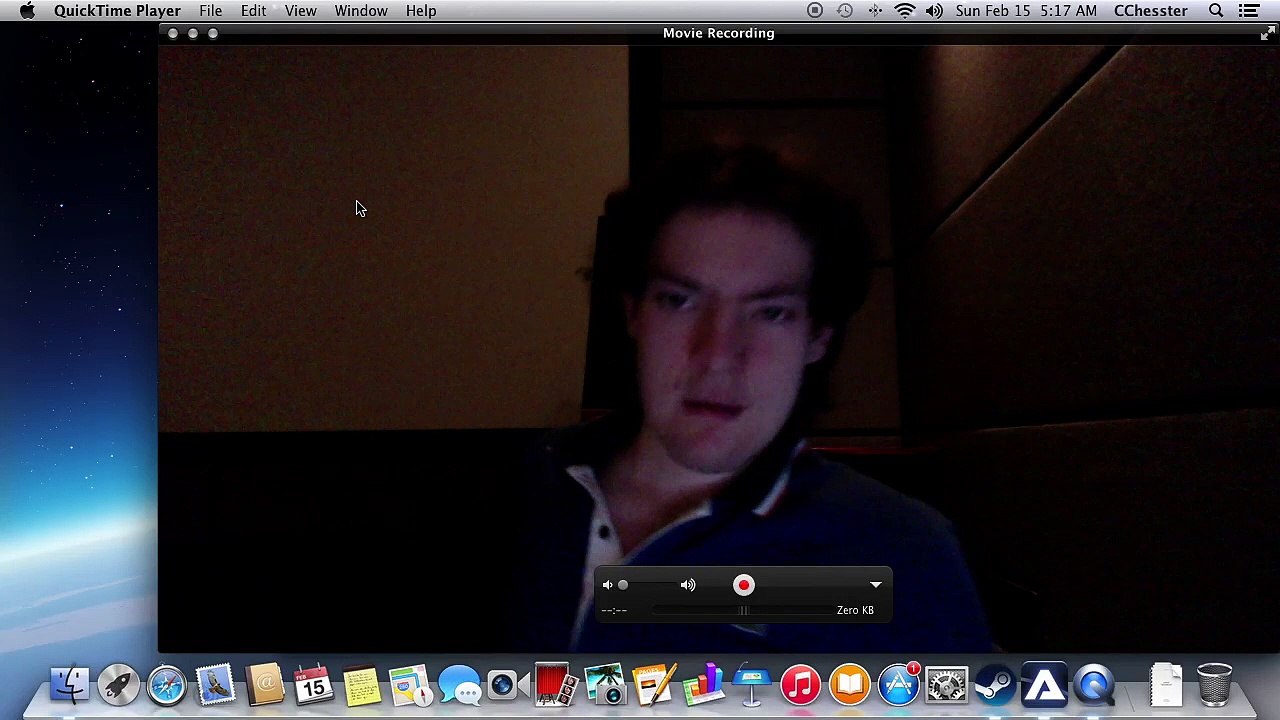Viewport: 1280px width, 720px height.
Task: Open the View menu
Action: [300, 11]
